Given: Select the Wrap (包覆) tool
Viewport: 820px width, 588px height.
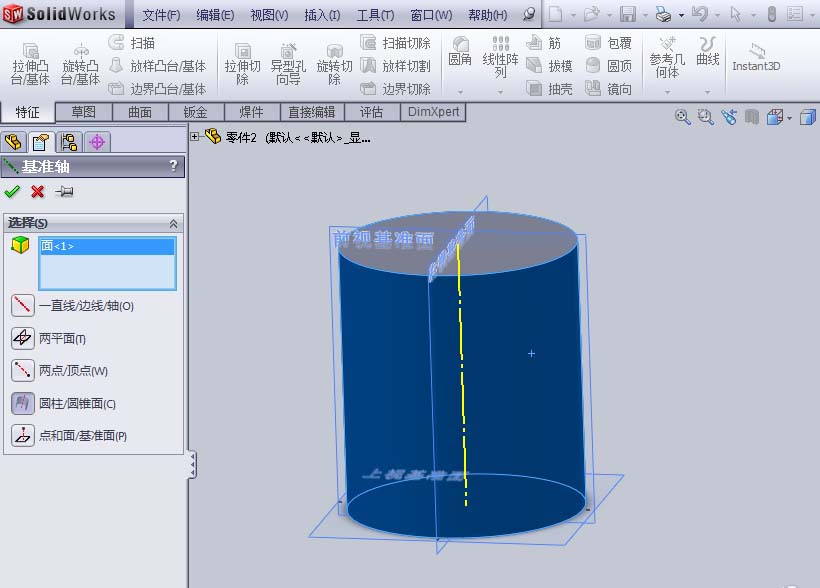Looking at the screenshot, I should [608, 42].
